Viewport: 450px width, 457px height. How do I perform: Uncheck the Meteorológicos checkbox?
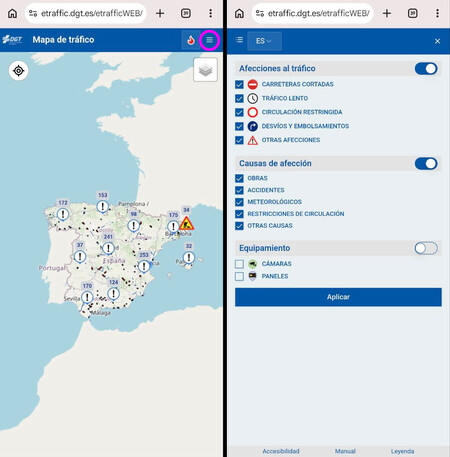239,202
